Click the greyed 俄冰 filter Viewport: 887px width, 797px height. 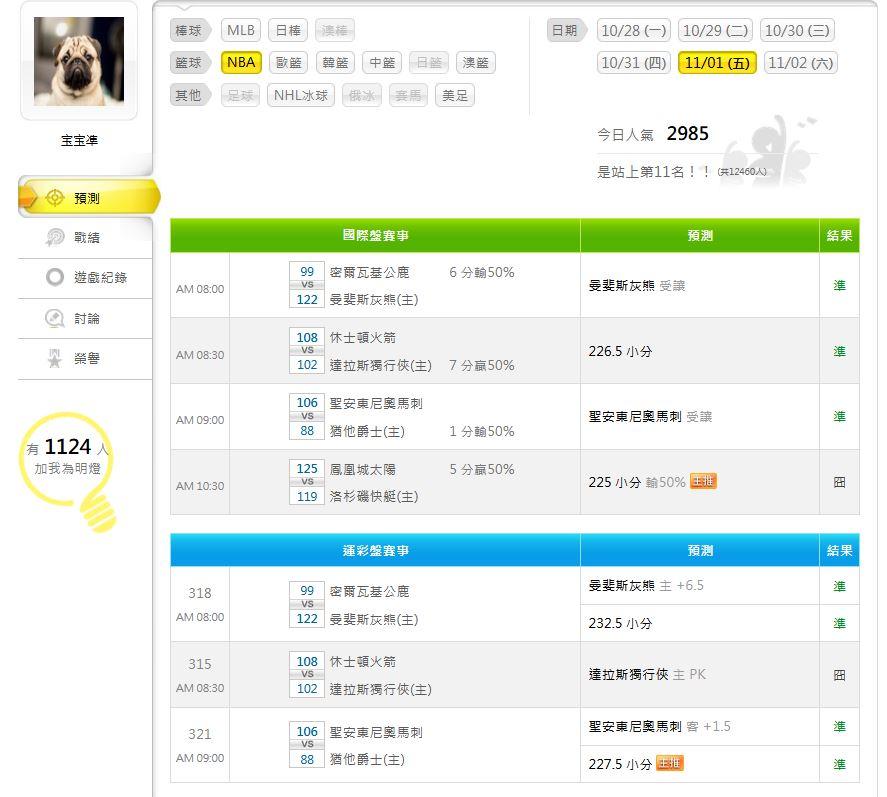[362, 95]
